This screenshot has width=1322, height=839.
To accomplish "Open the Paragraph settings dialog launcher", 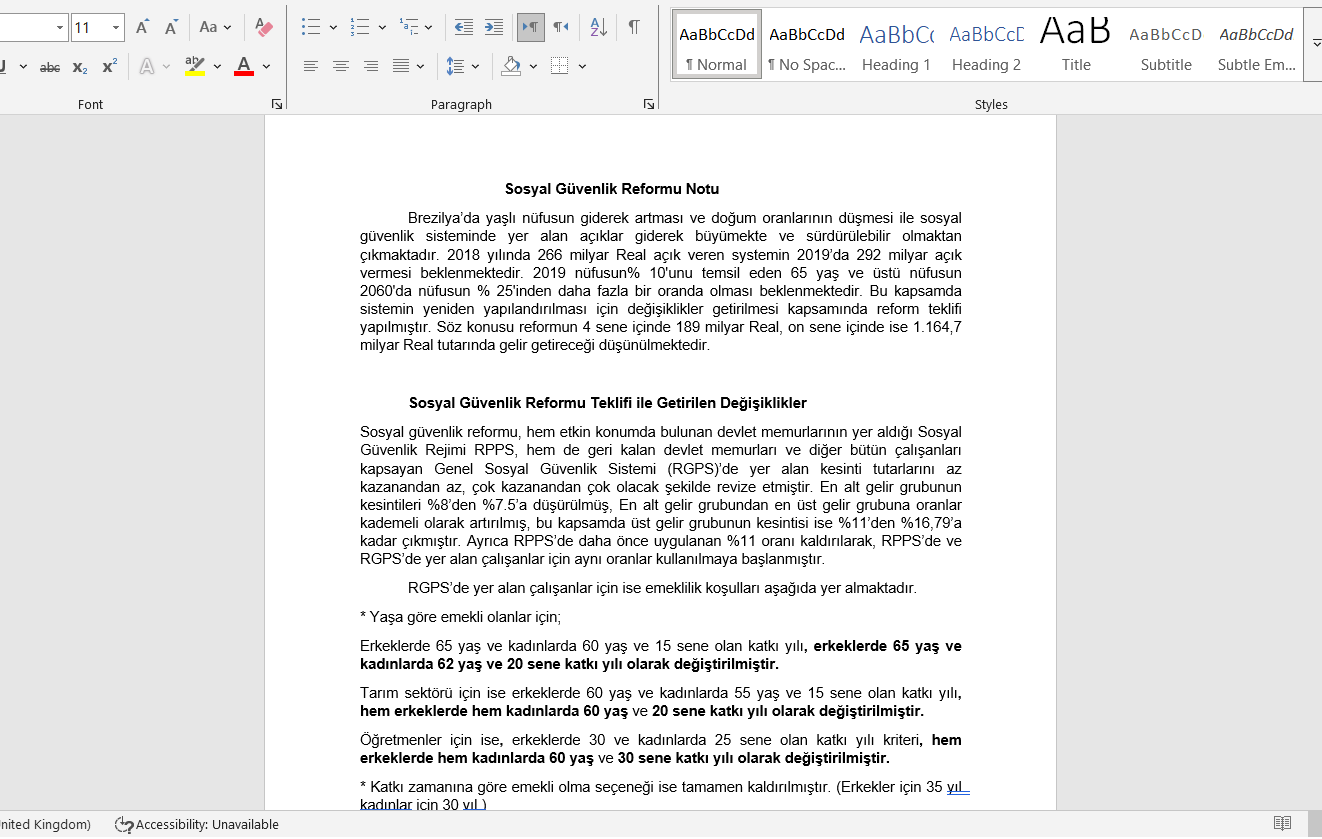I will pyautogui.click(x=649, y=104).
